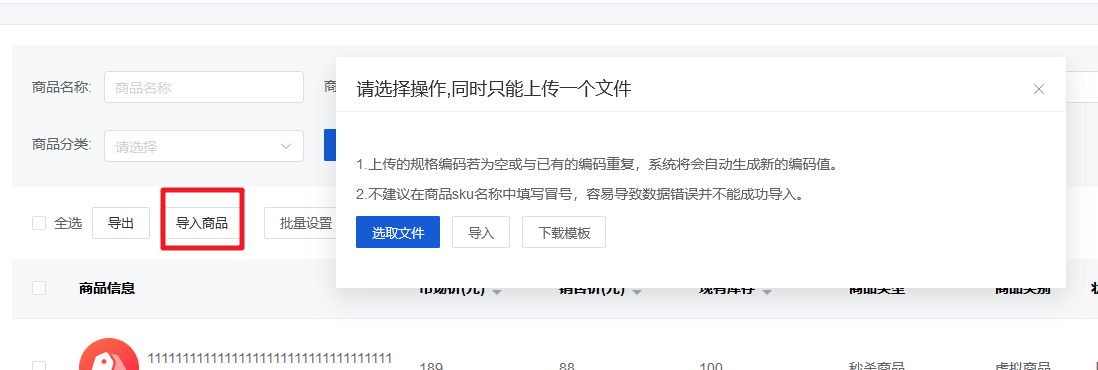Screen dimensions: 1098x370
Task: Click the dialog title 请选择操作 text
Action: [494, 89]
